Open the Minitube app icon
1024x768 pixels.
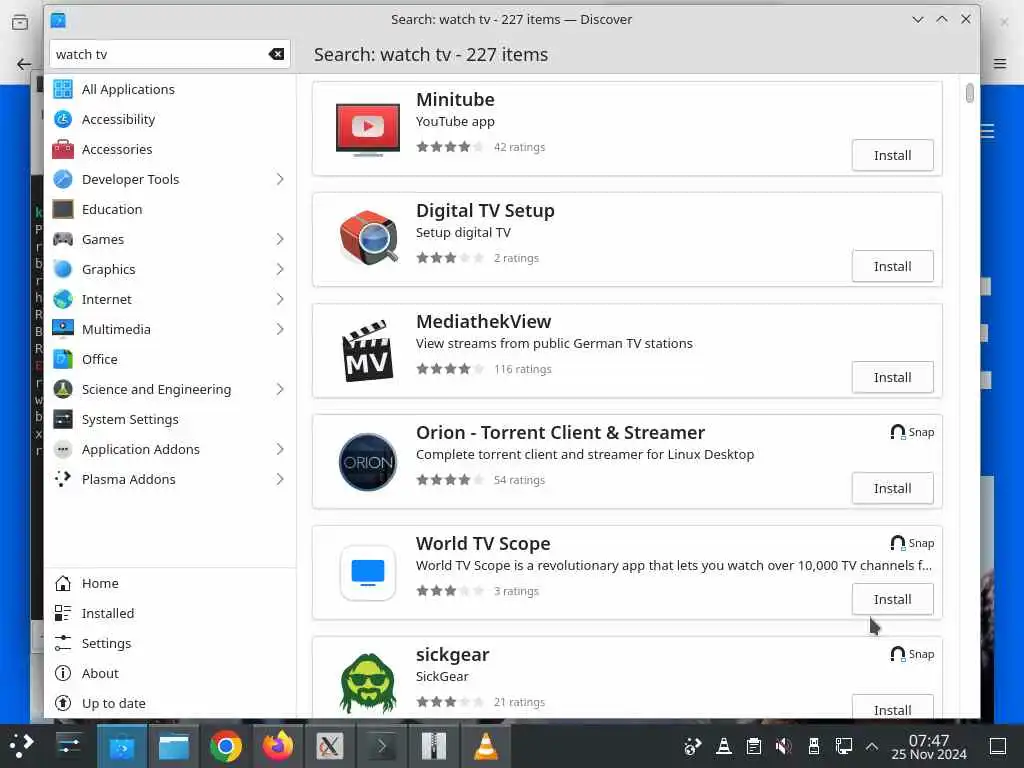pos(368,129)
